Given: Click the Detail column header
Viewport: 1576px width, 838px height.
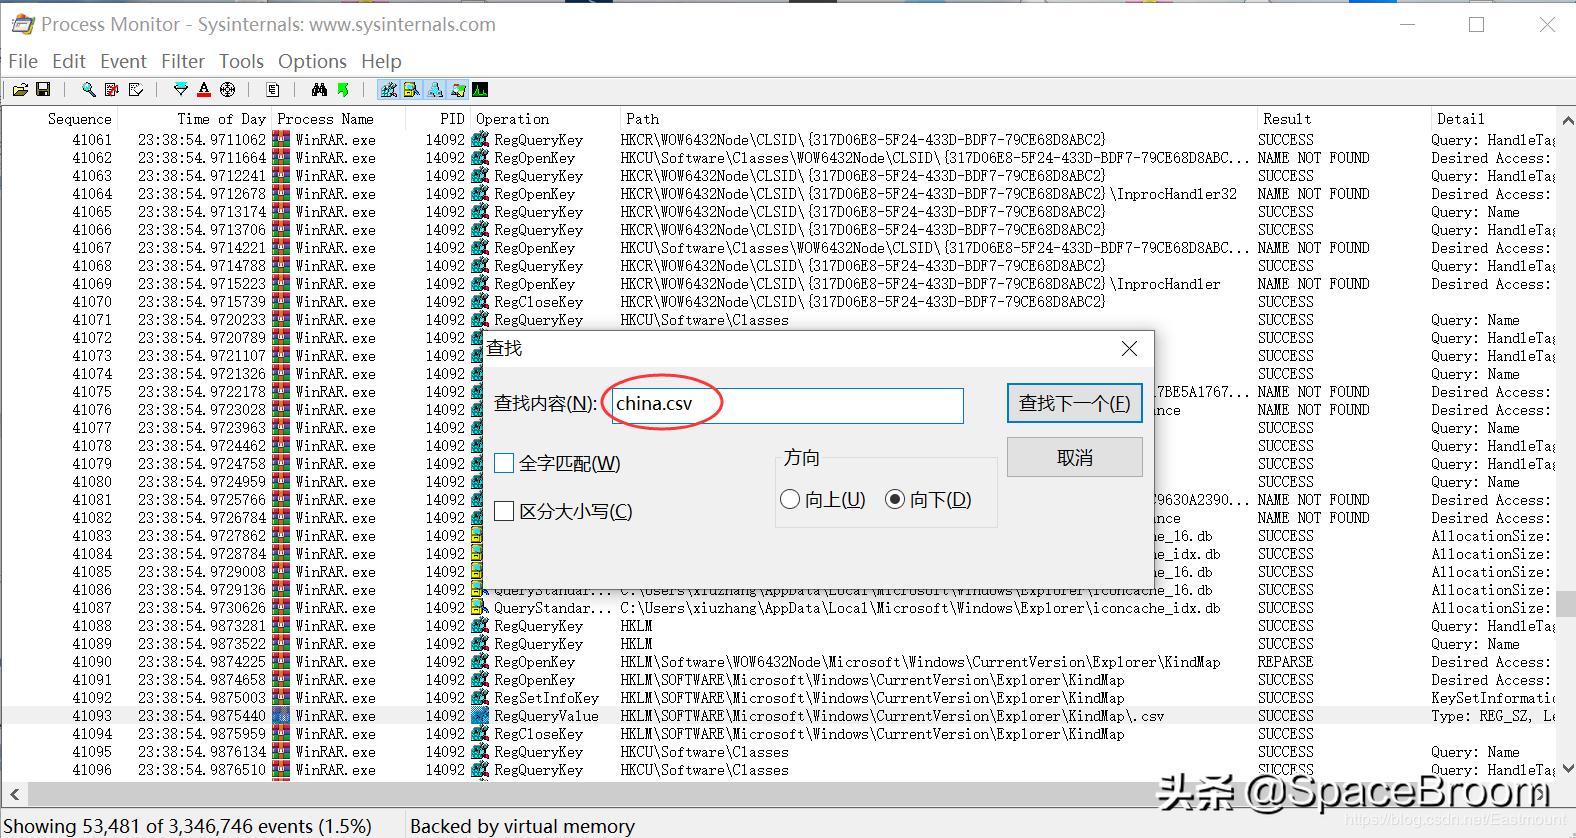Looking at the screenshot, I should coord(1460,119).
